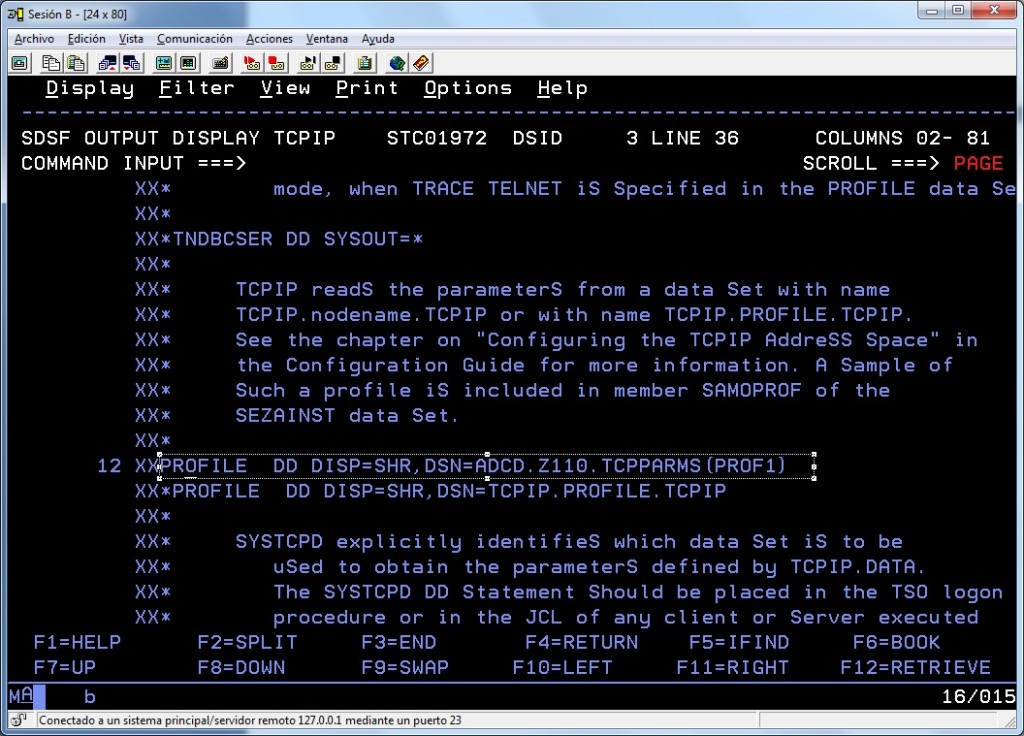Click the connection status icon in status bar
Image resolution: width=1024 pixels, height=736 pixels.
tap(19, 720)
